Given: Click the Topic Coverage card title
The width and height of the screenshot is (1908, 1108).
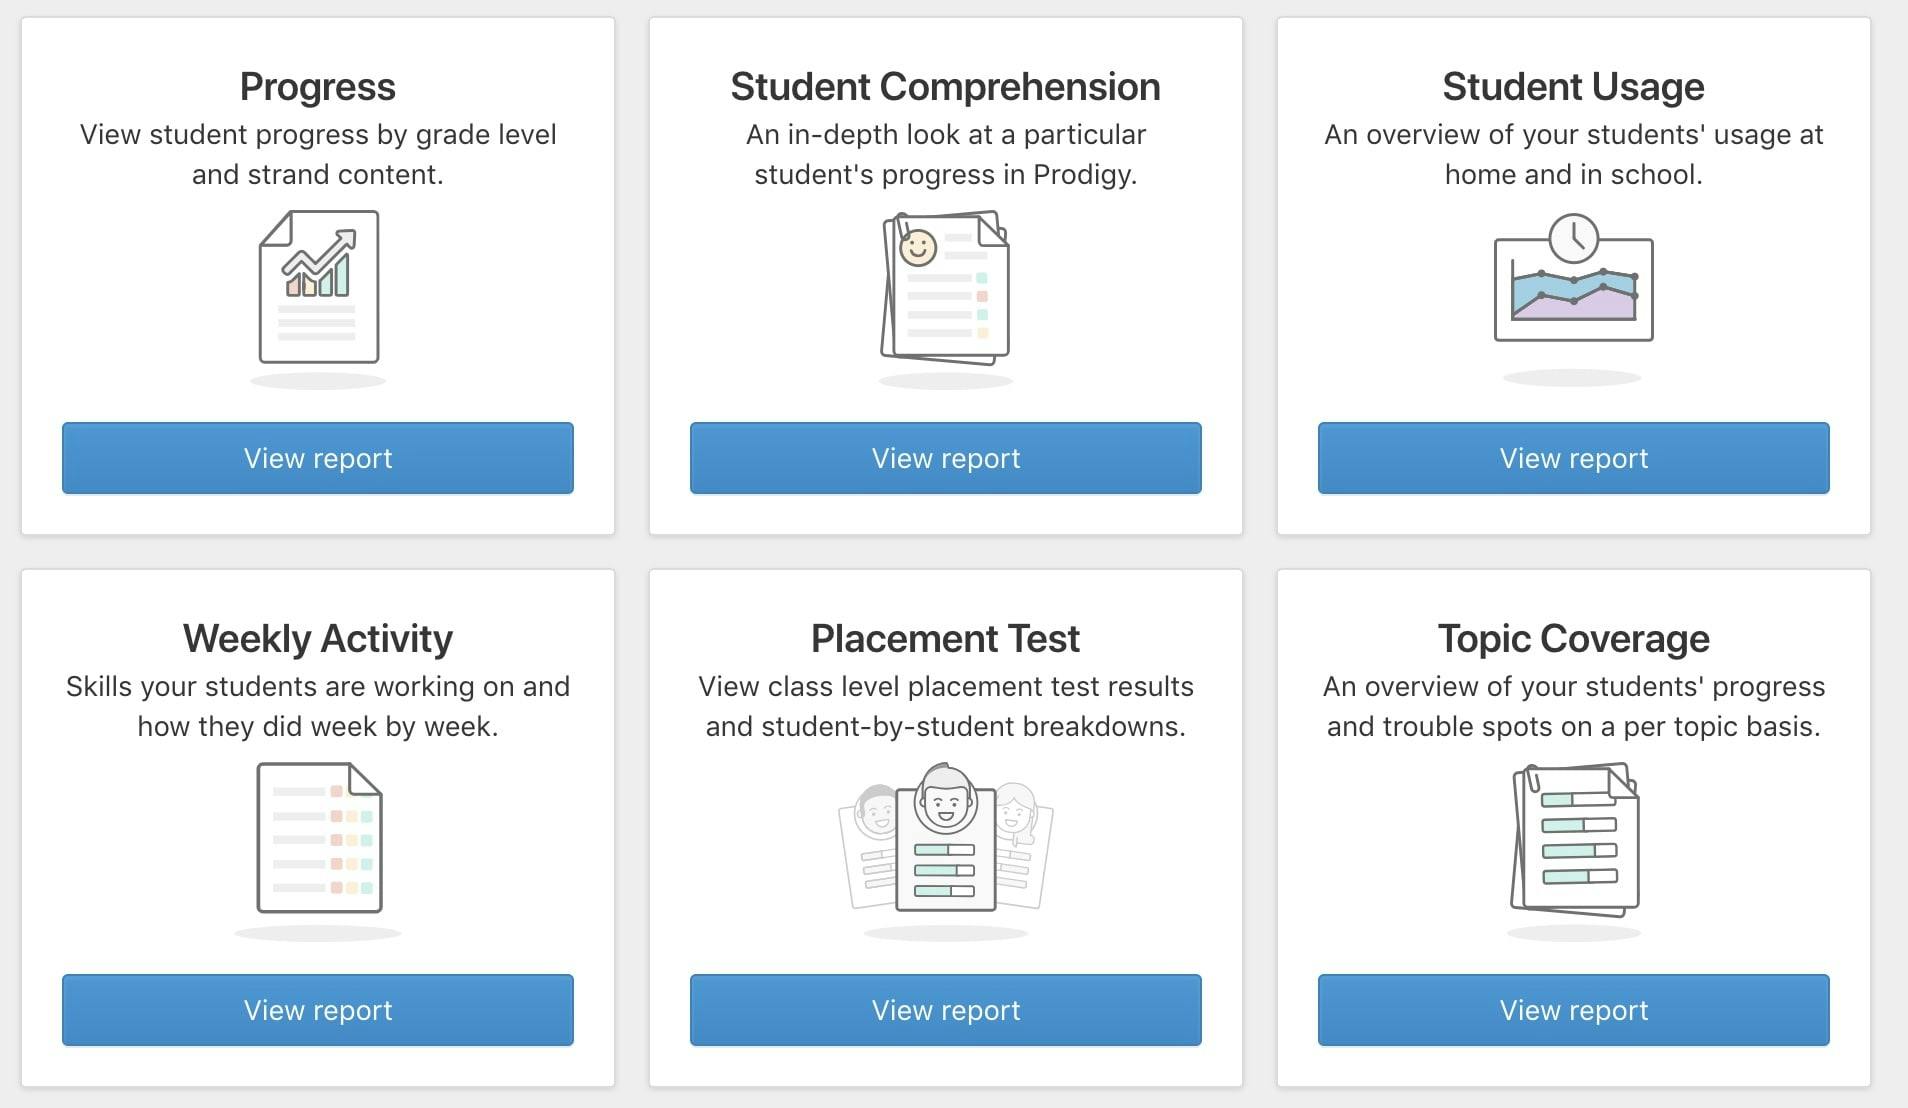Looking at the screenshot, I should [1574, 639].
